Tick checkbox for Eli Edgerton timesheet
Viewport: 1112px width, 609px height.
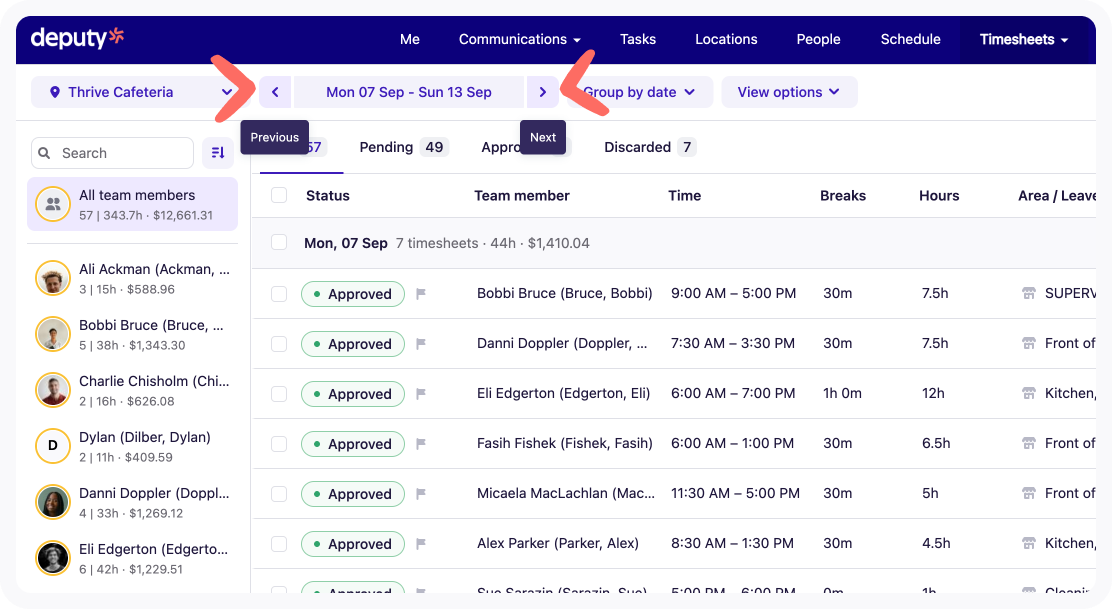point(279,393)
